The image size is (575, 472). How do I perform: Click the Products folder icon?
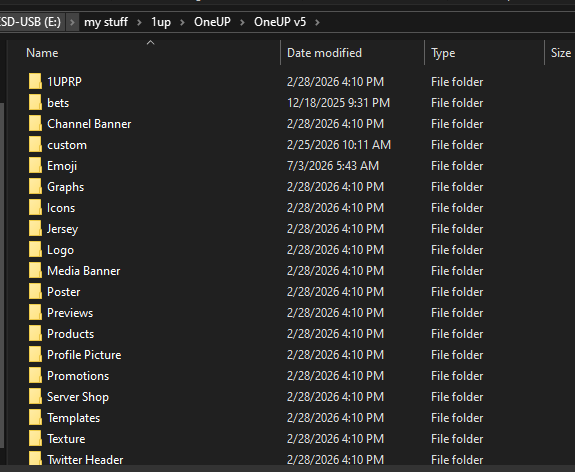(x=35, y=333)
